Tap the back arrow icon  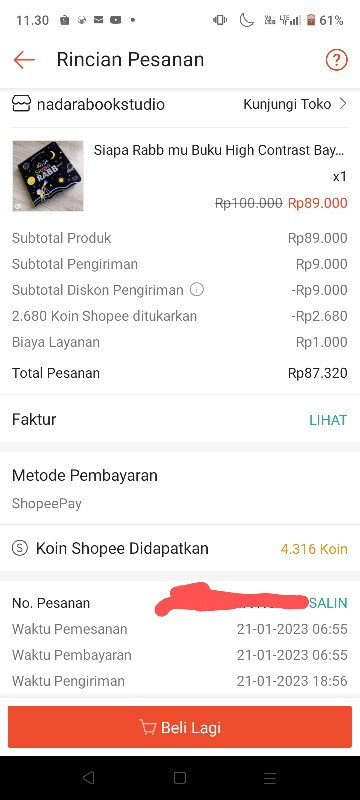pos(24,60)
